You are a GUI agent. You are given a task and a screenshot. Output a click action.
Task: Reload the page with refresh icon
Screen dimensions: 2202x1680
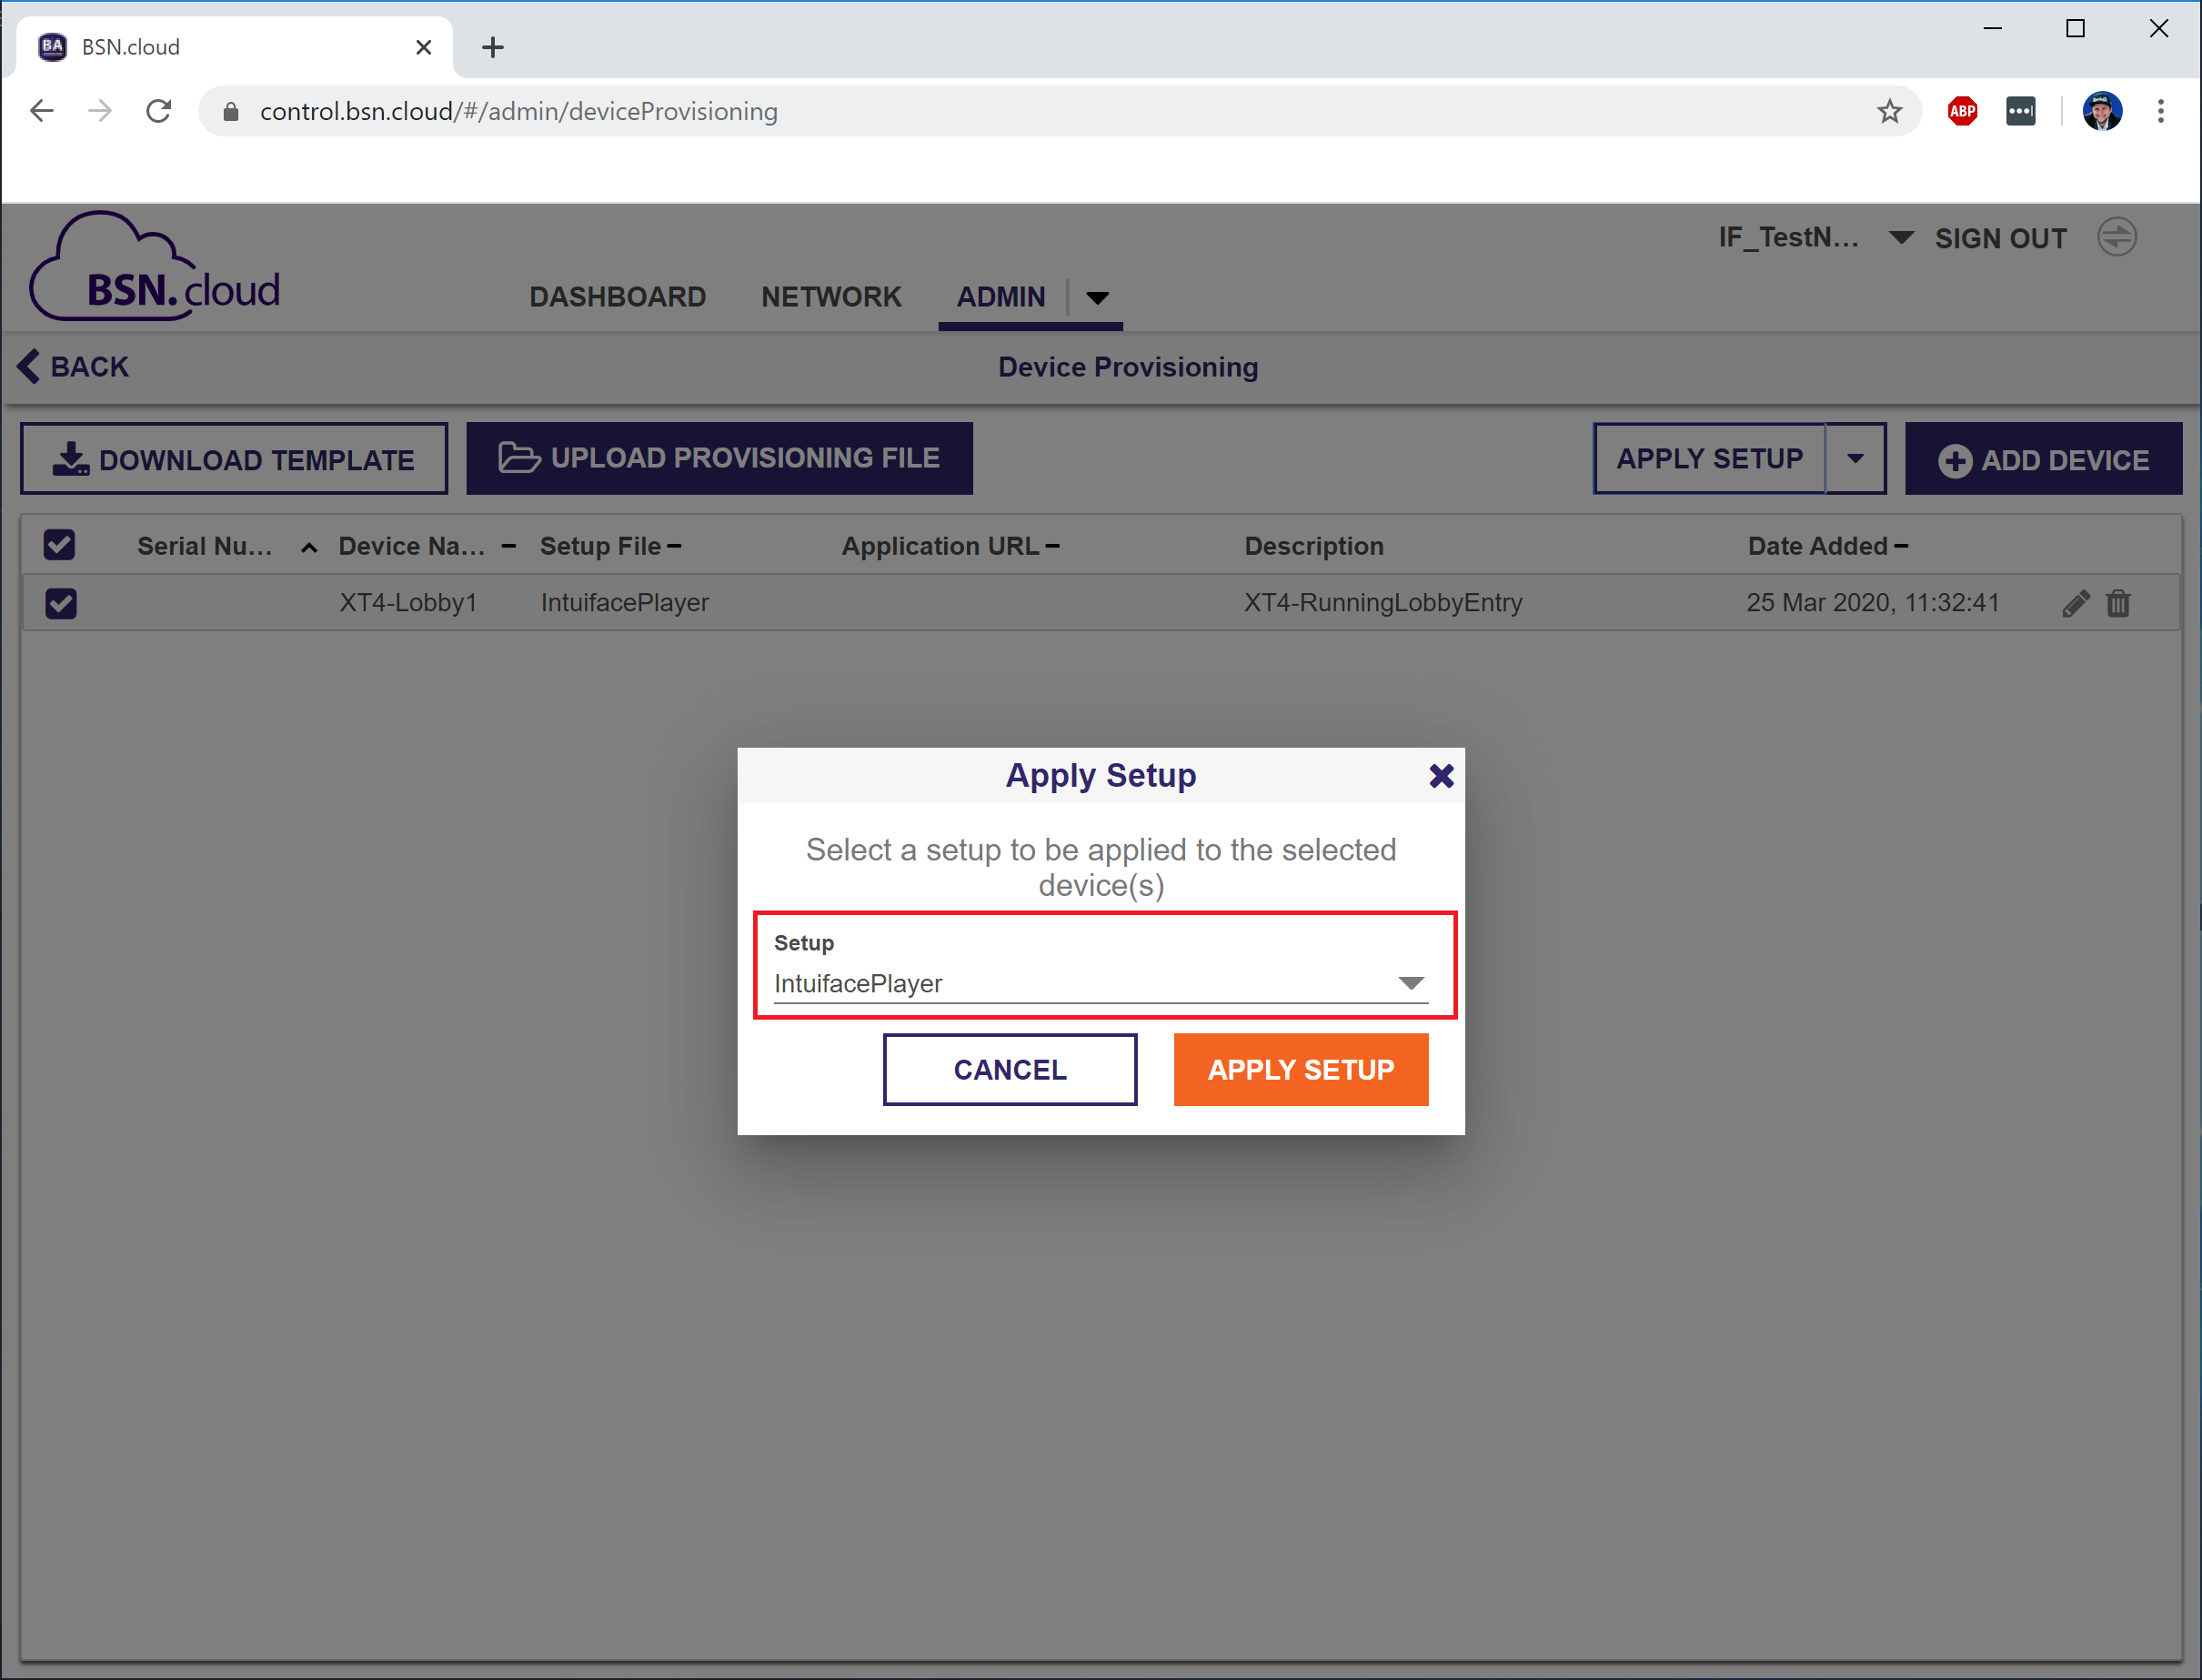point(159,111)
